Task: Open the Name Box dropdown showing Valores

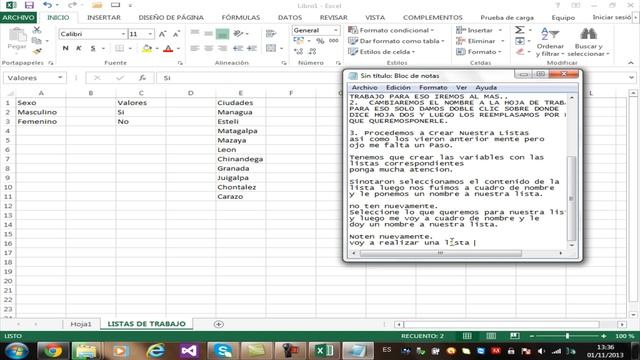Action: [x=60, y=78]
